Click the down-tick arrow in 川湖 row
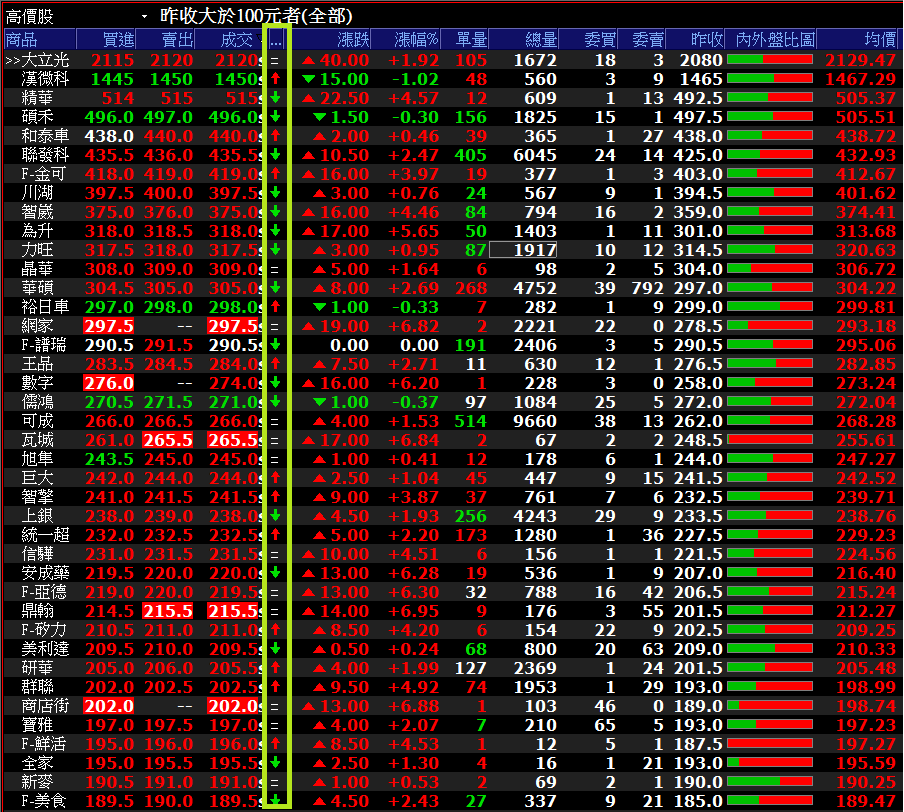The width and height of the screenshot is (904, 812). (x=276, y=193)
